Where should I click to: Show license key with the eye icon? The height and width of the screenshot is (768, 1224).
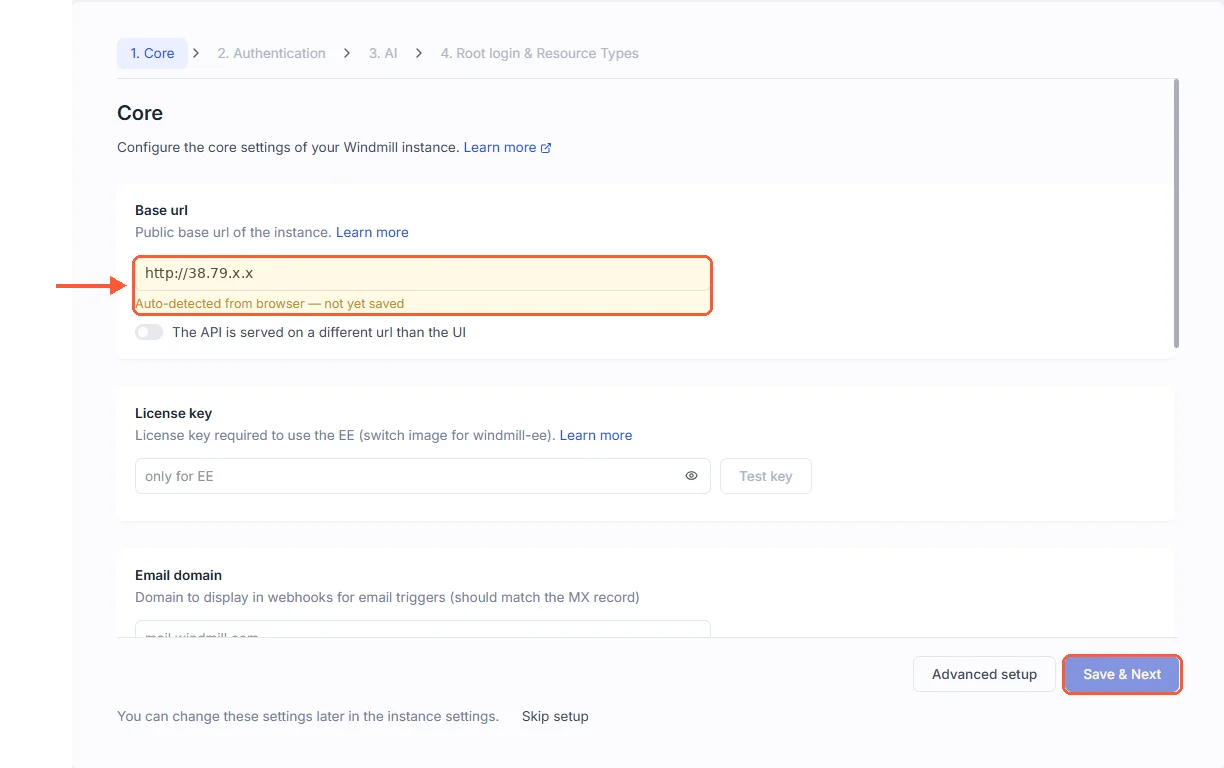[x=691, y=476]
